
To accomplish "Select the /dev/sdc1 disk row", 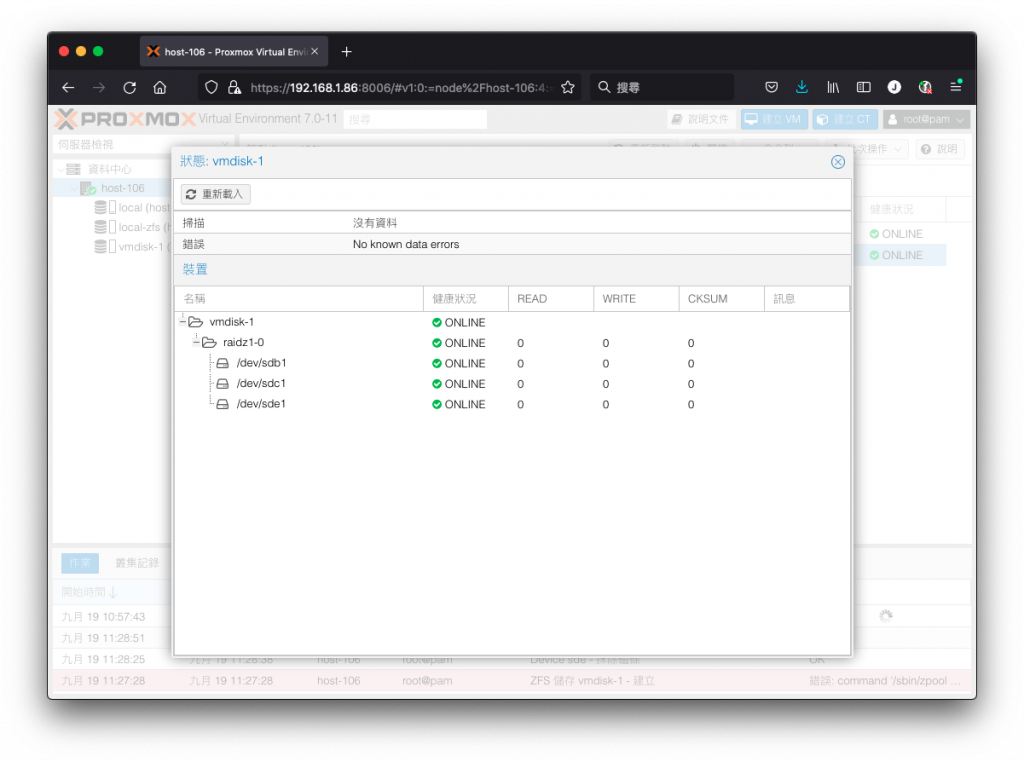I will tap(513, 383).
